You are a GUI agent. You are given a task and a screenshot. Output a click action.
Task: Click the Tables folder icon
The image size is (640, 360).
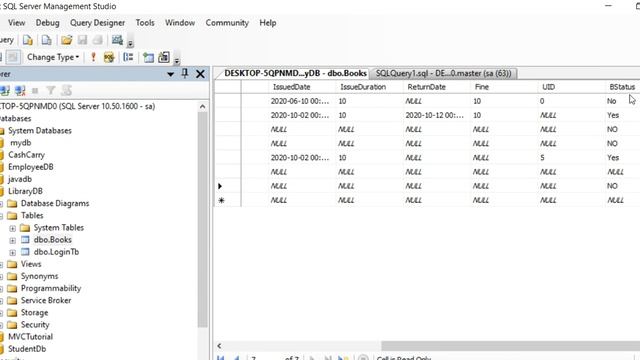12,216
